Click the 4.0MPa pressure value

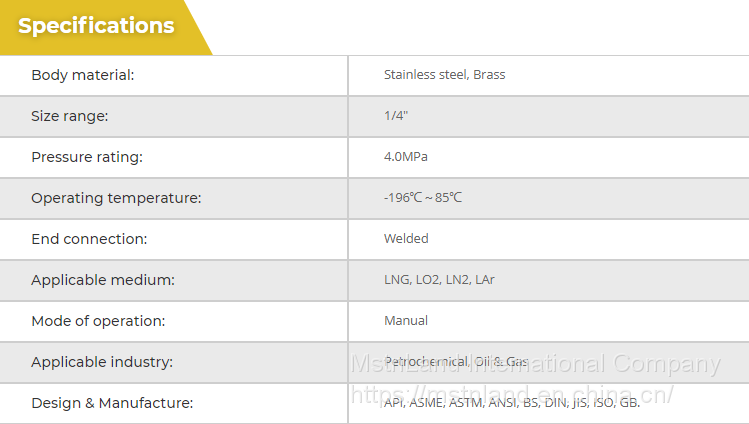(x=406, y=157)
